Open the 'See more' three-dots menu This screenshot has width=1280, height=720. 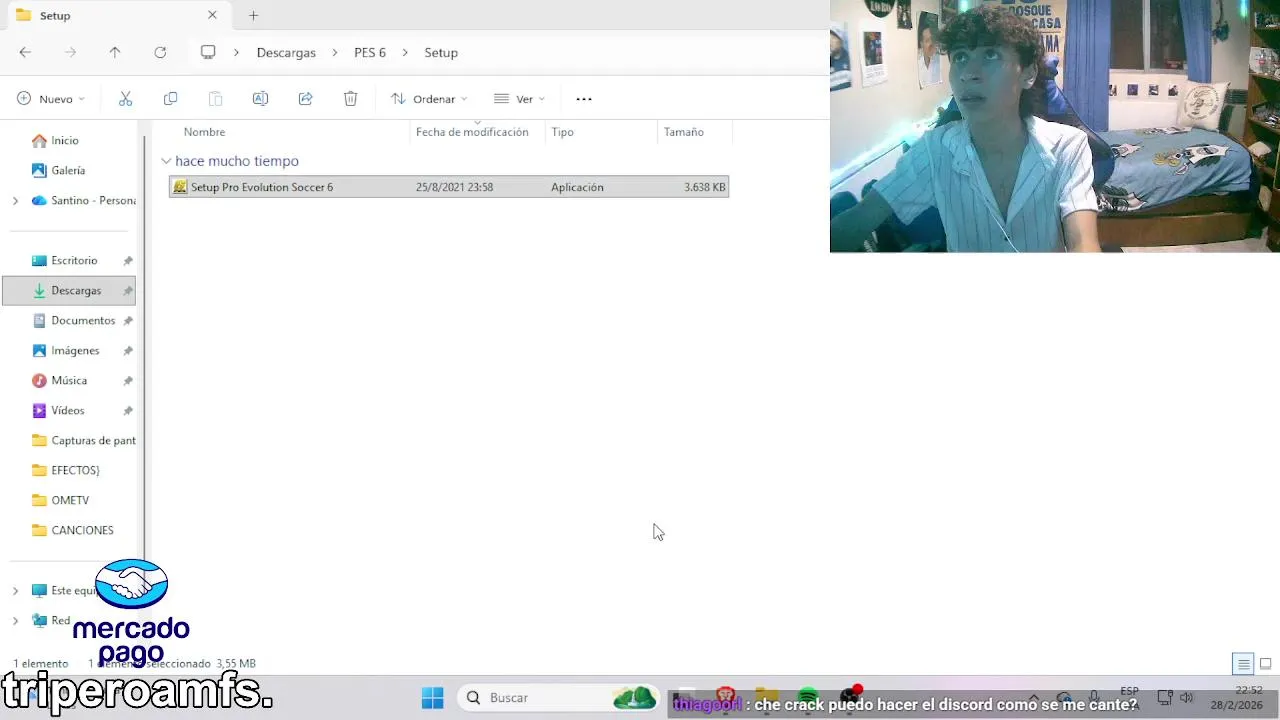[x=584, y=98]
